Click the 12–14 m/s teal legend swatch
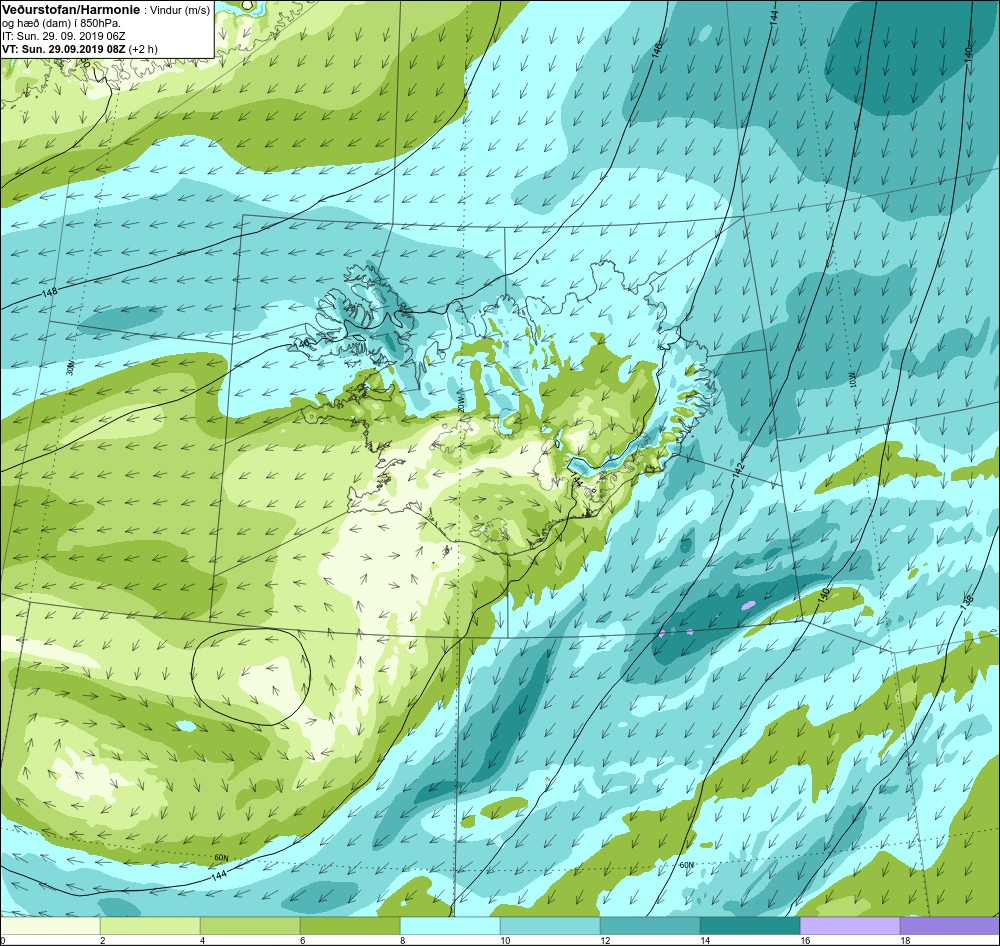 click(650, 926)
